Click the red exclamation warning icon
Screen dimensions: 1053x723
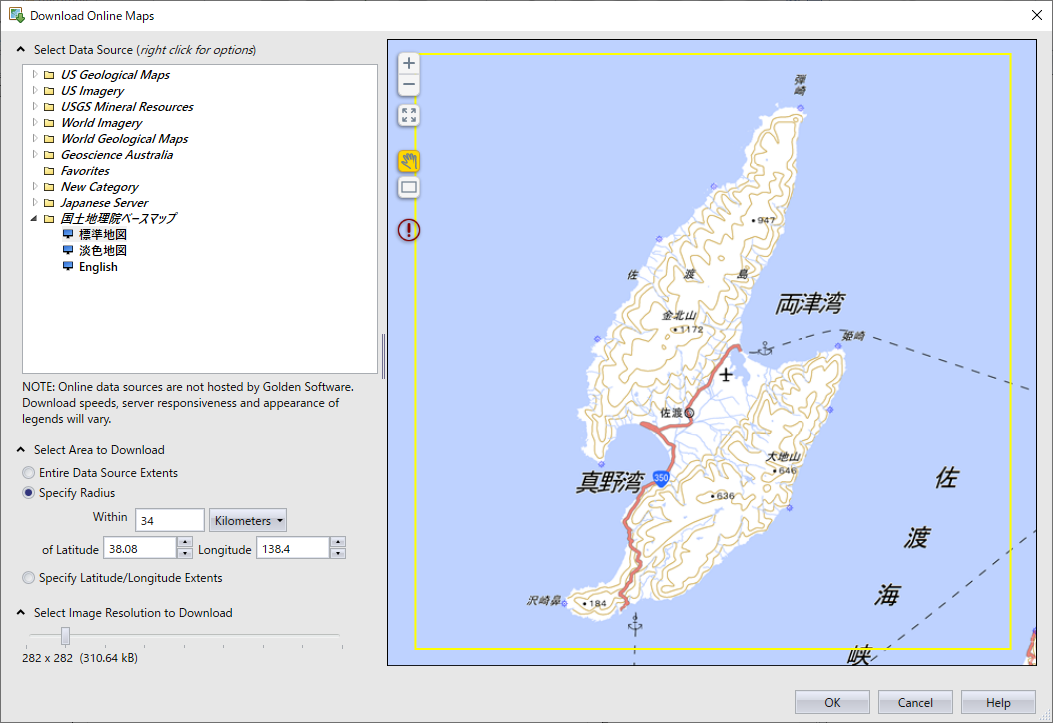[408, 230]
